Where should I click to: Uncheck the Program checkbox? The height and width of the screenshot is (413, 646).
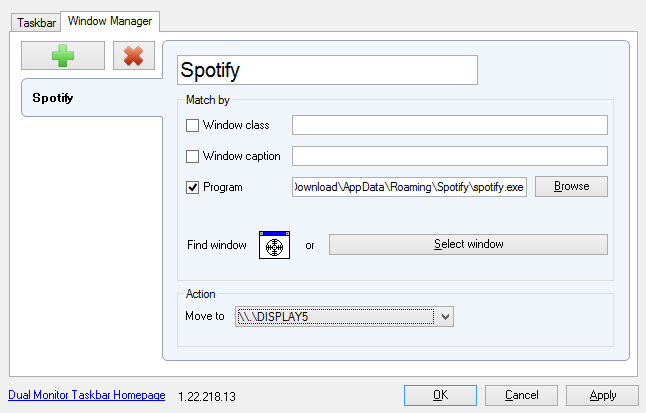coord(192,188)
